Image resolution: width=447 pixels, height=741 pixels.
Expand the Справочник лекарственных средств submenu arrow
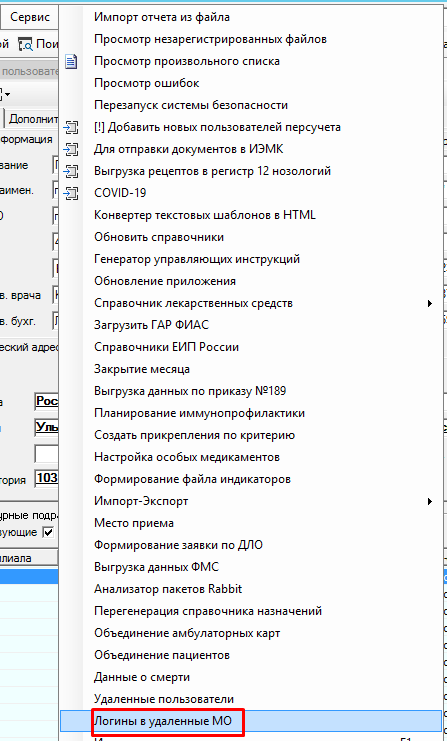pyautogui.click(x=430, y=303)
